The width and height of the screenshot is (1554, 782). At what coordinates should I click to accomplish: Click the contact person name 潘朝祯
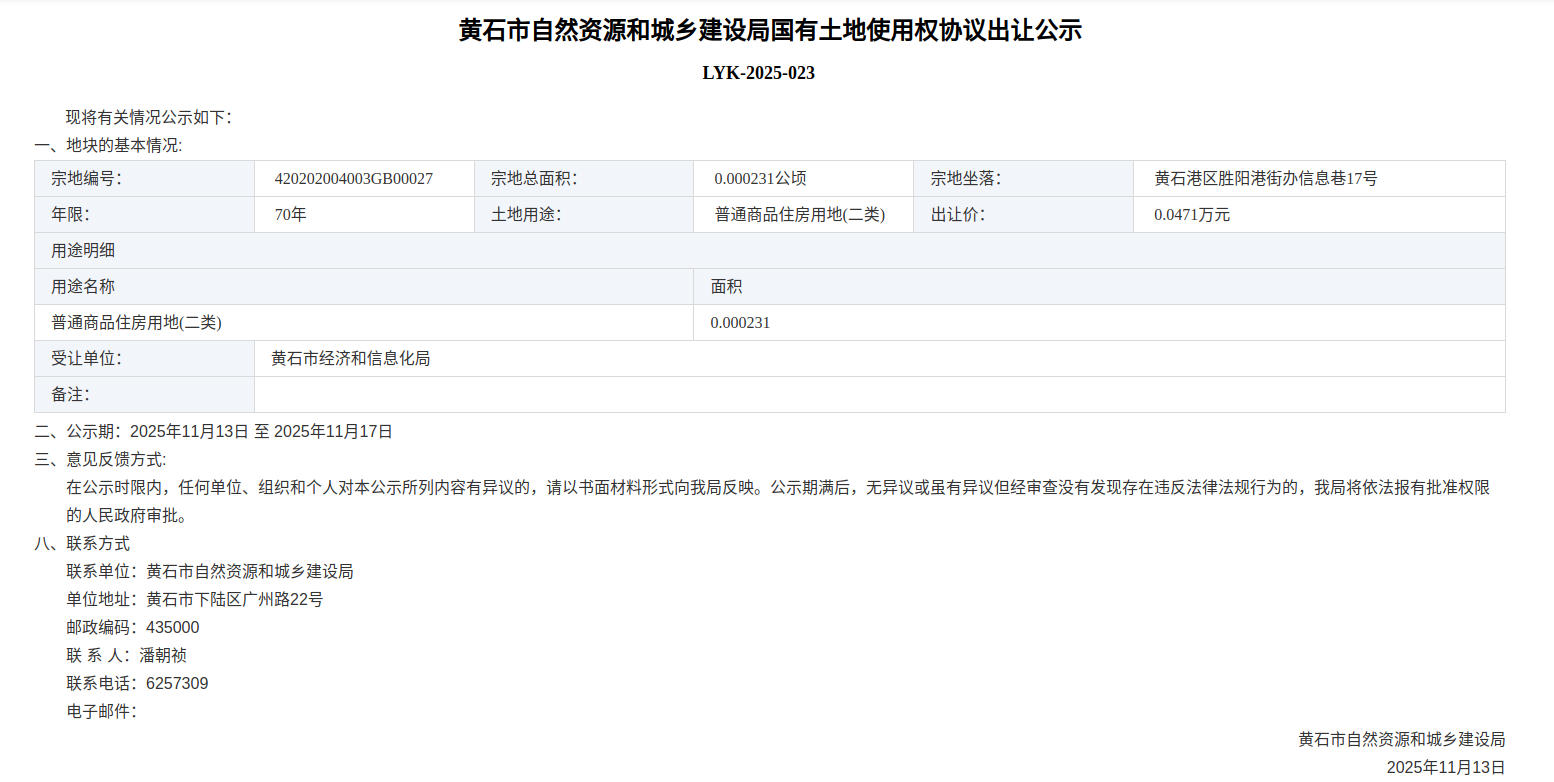click(163, 656)
